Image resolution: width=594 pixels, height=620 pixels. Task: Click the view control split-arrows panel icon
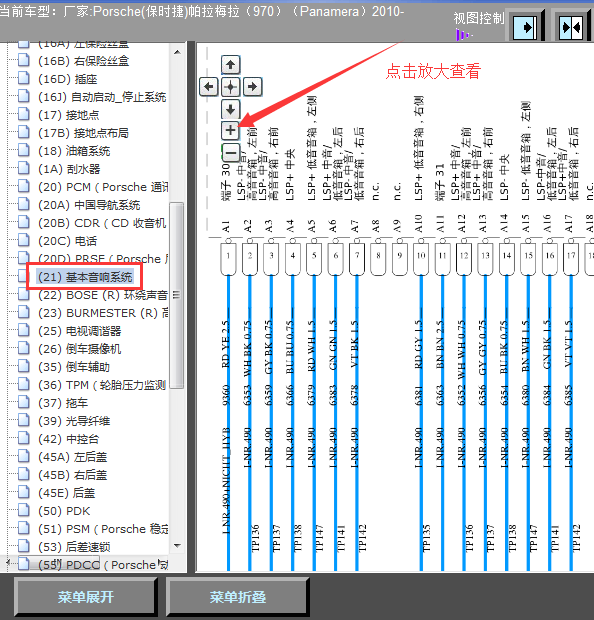571,28
